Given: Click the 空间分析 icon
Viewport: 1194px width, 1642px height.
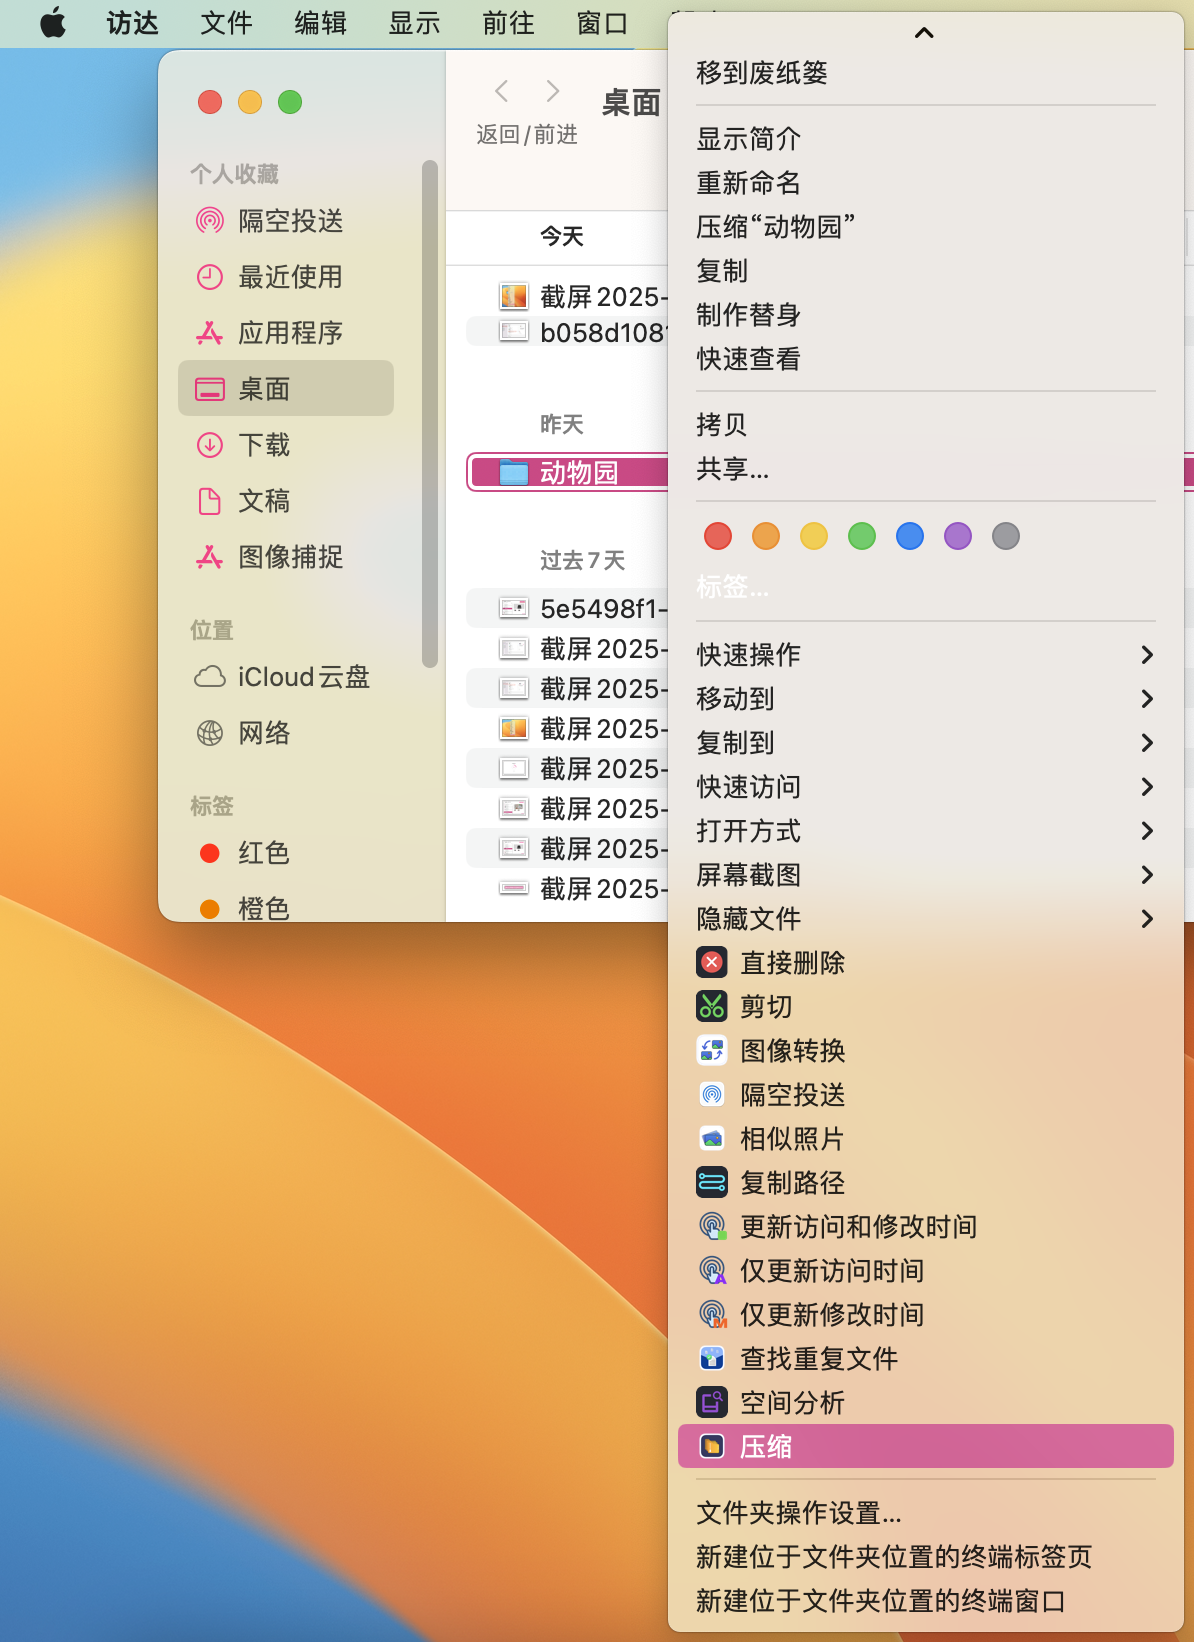Looking at the screenshot, I should pos(712,1403).
